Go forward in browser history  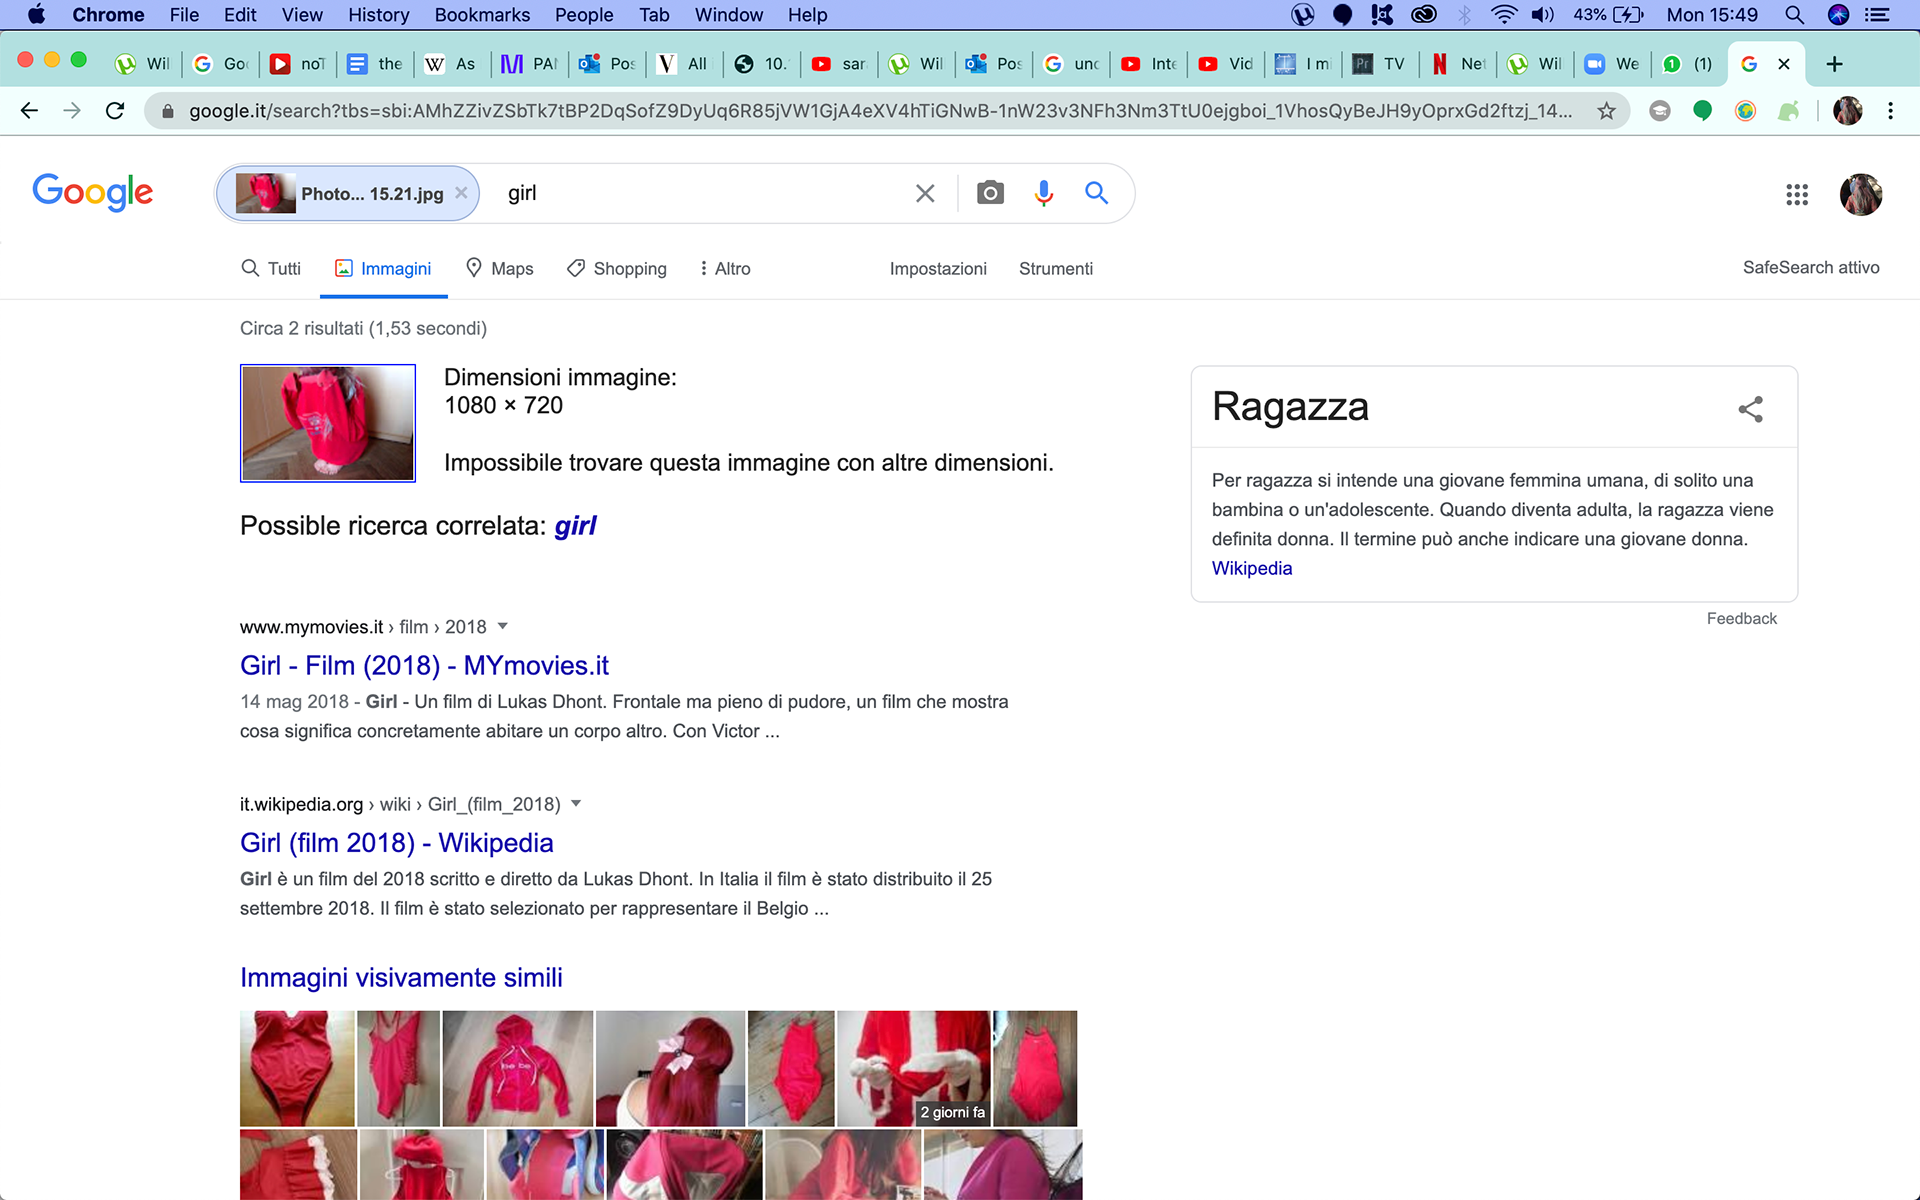click(x=72, y=111)
